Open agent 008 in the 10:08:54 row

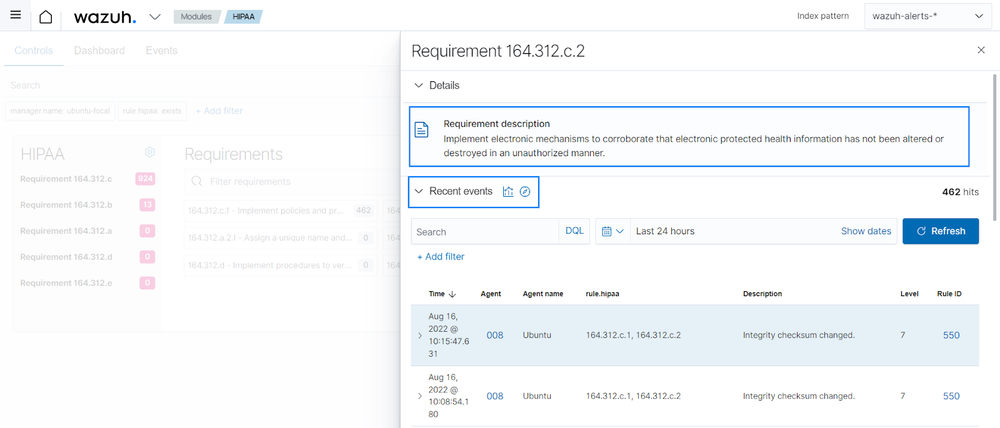click(x=495, y=396)
